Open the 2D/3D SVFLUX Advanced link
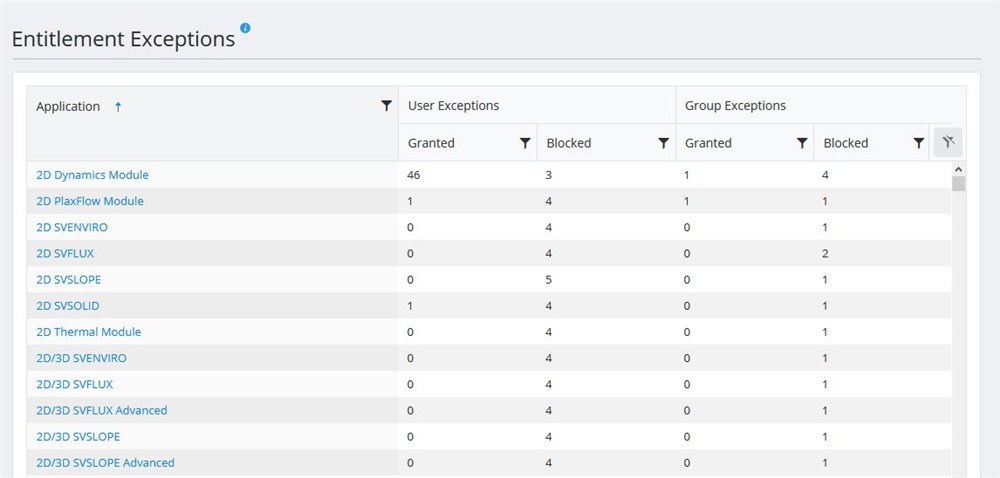 click(x=101, y=411)
